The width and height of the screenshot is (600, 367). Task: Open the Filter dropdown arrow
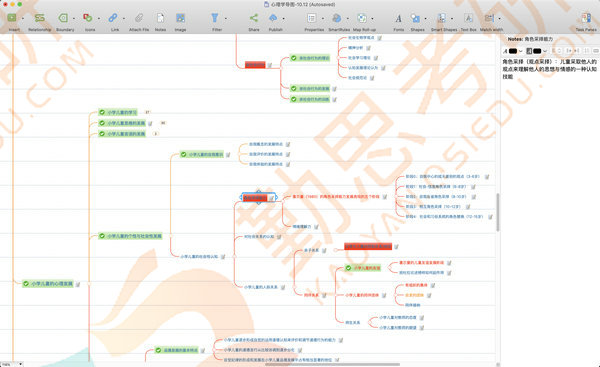tap(225, 18)
